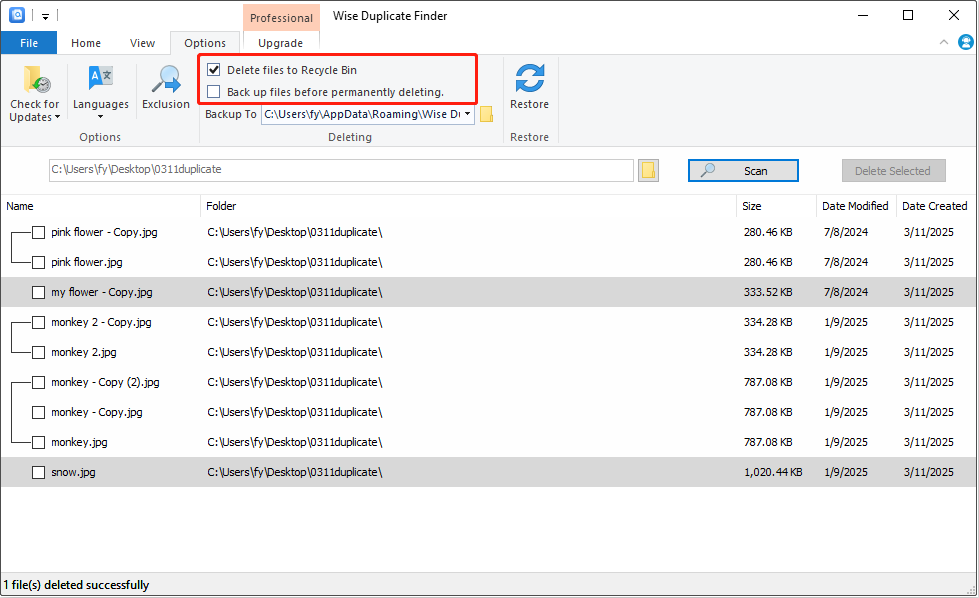Click the file name monkey - Copy (2).jpg
The image size is (979, 598).
click(x=105, y=382)
